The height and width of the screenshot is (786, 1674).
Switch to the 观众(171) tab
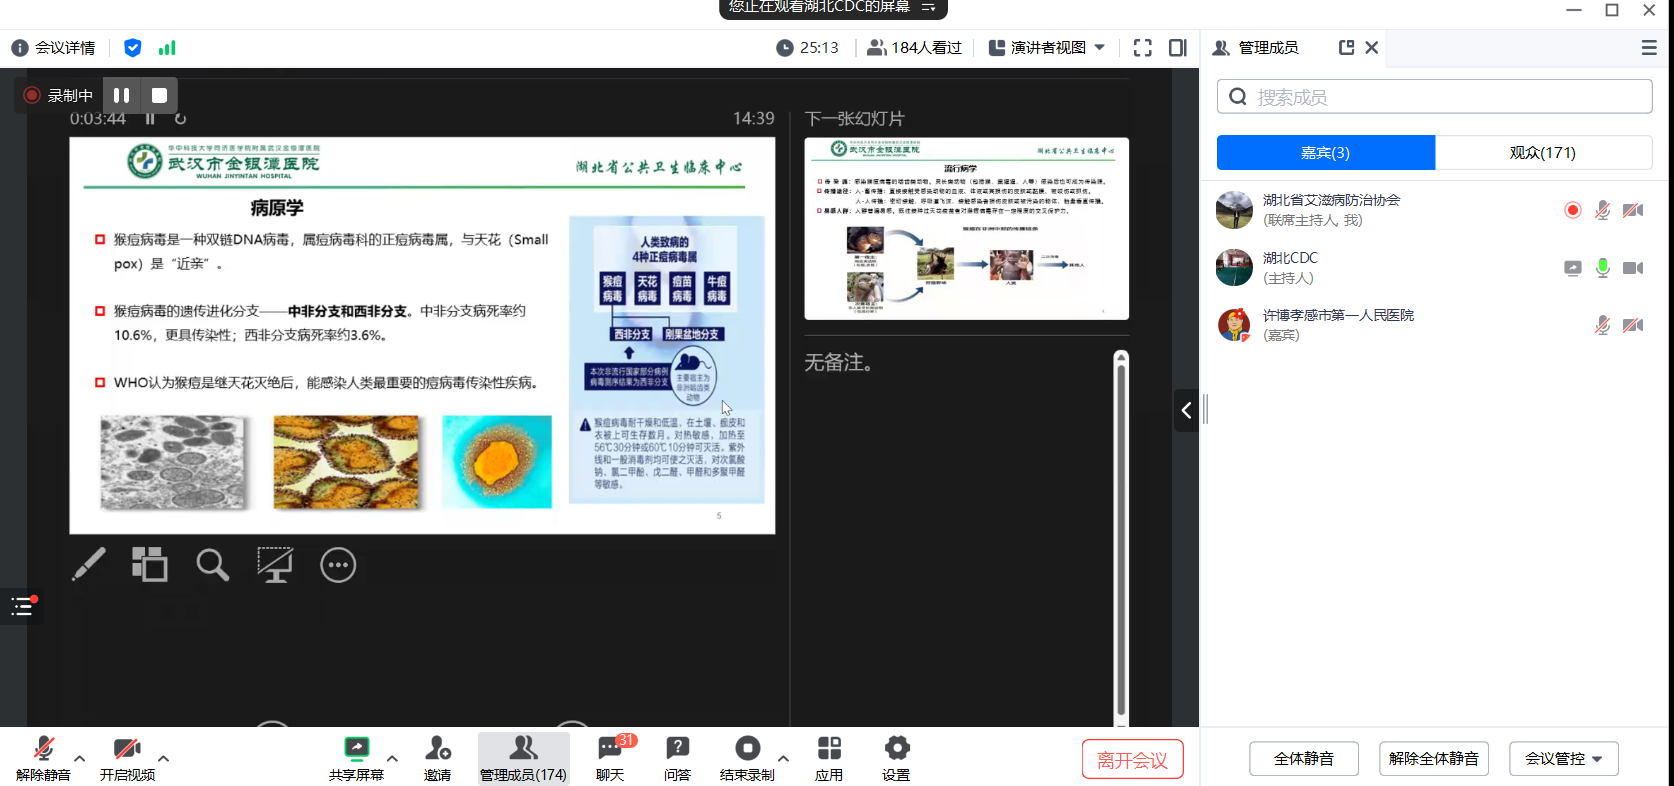[1542, 153]
